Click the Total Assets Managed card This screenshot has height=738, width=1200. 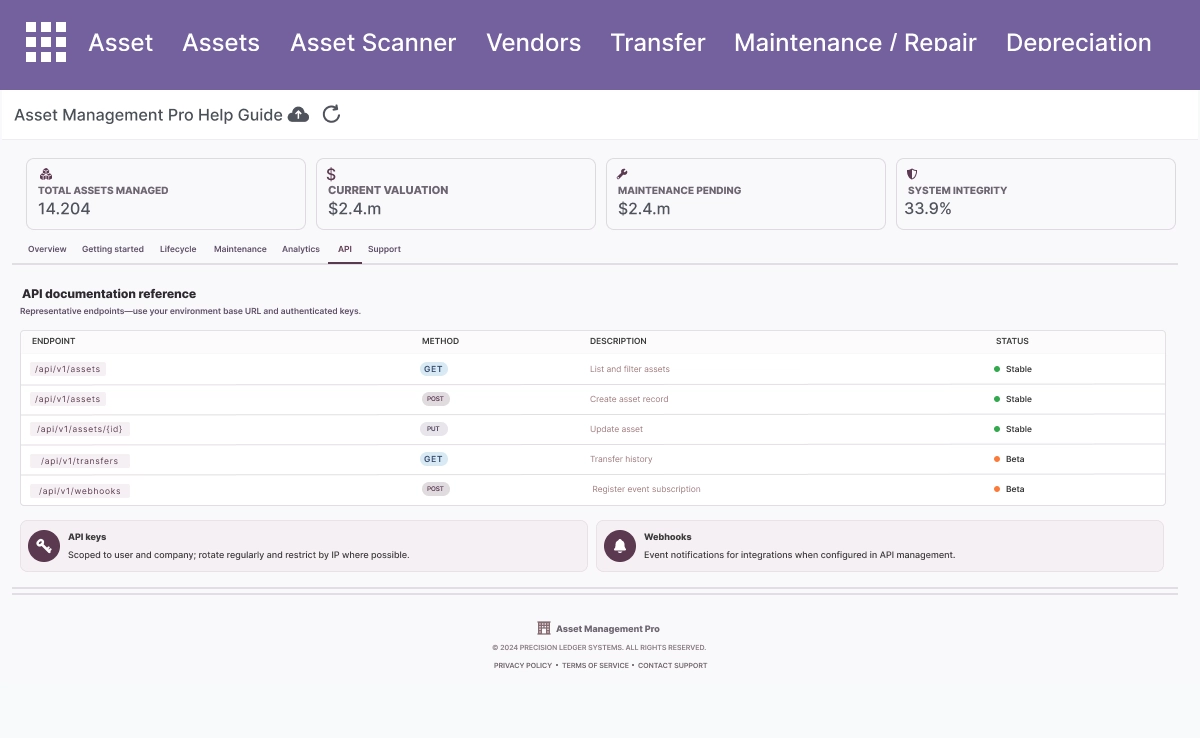click(166, 194)
